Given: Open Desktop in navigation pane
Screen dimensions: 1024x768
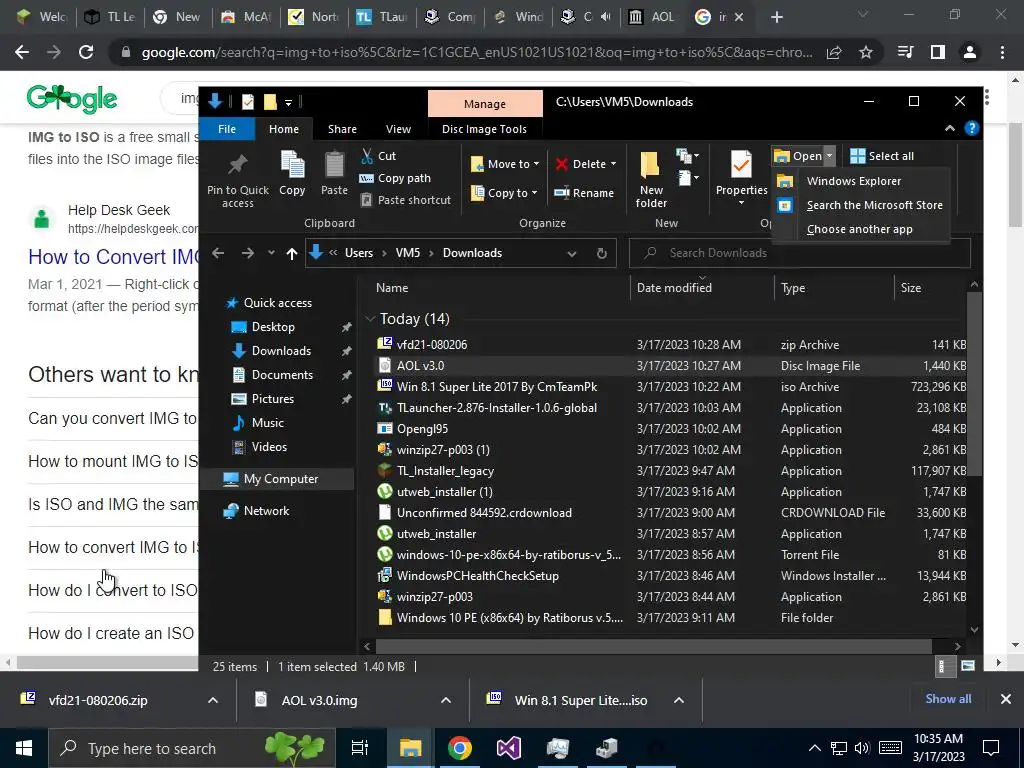Looking at the screenshot, I should pos(273,327).
